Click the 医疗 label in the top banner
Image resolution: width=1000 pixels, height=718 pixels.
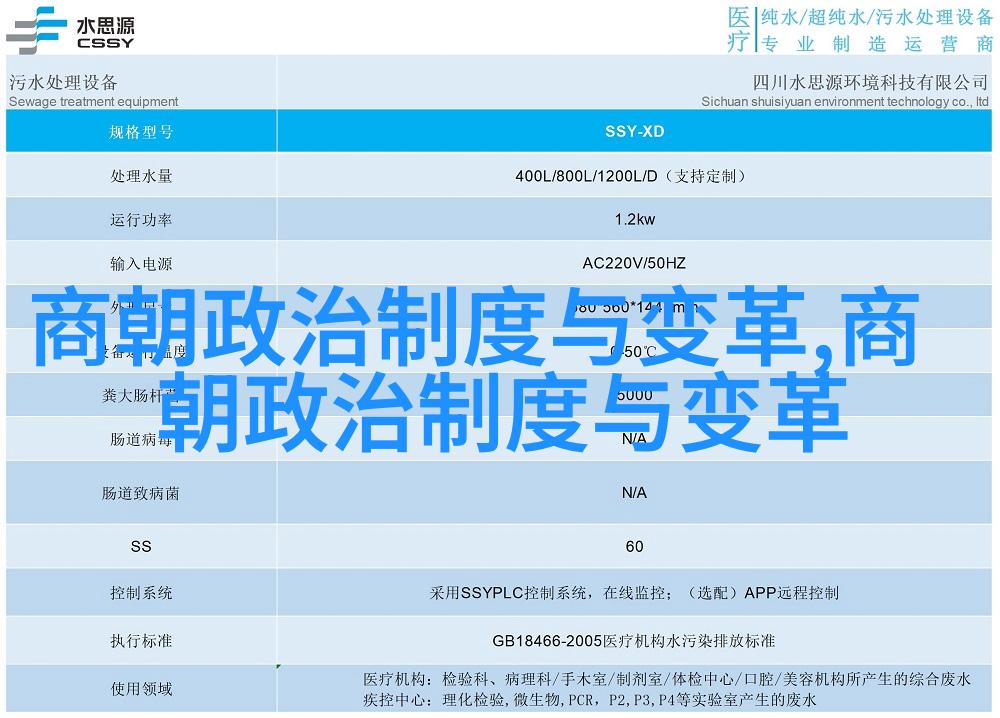[738, 29]
